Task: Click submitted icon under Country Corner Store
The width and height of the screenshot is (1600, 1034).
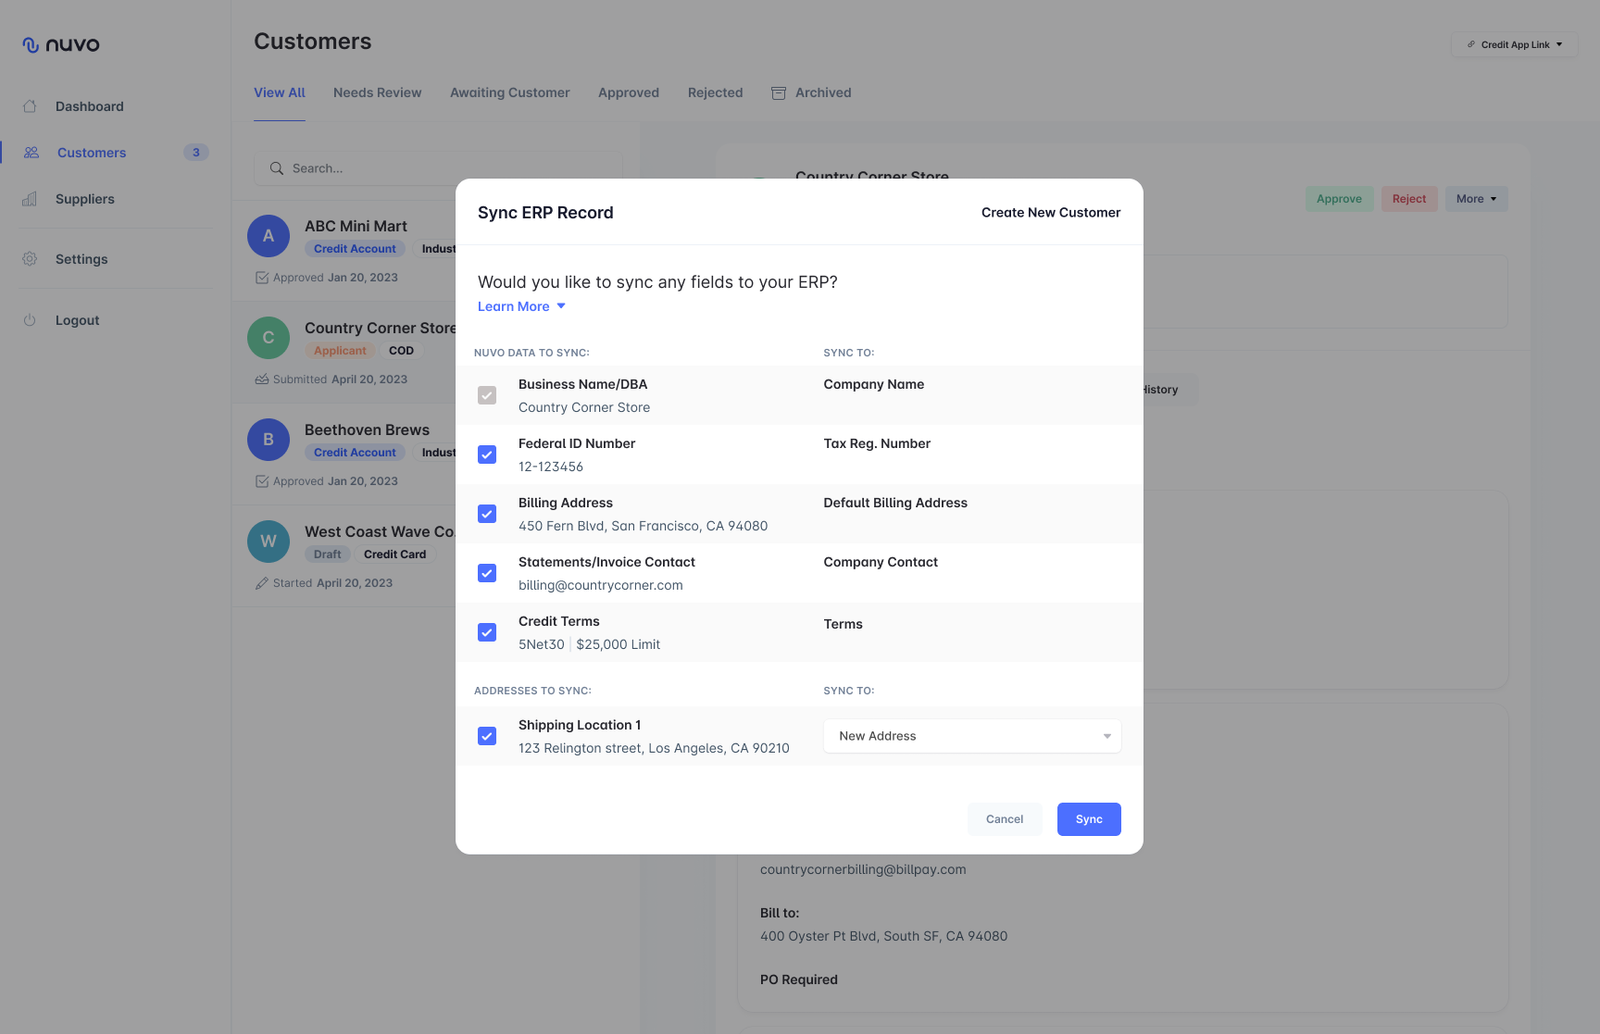Action: pos(262,380)
